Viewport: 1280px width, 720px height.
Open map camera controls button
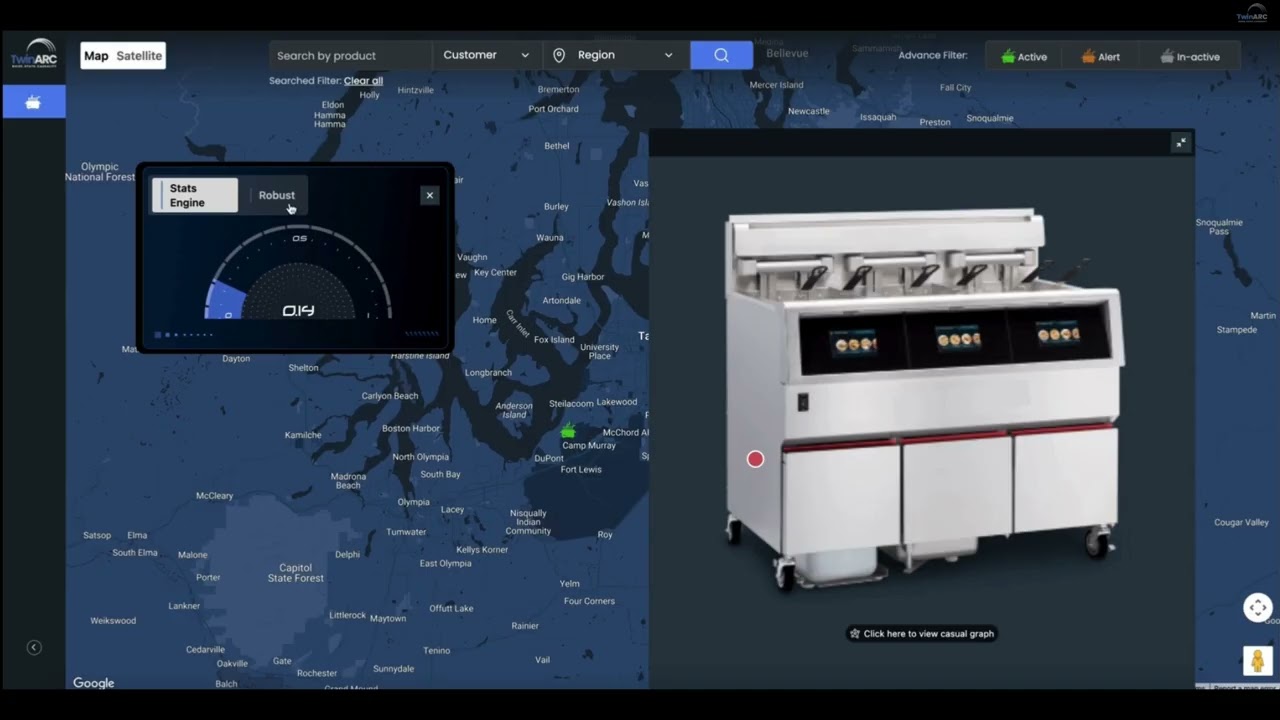point(1258,607)
